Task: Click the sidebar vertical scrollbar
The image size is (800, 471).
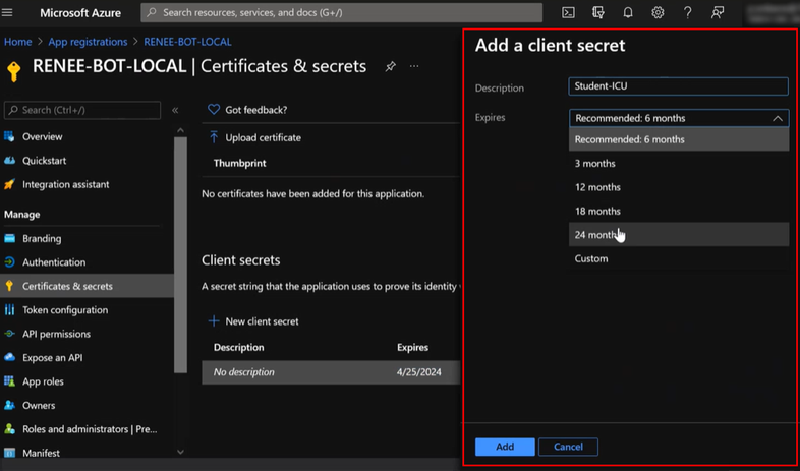Action: point(180,254)
